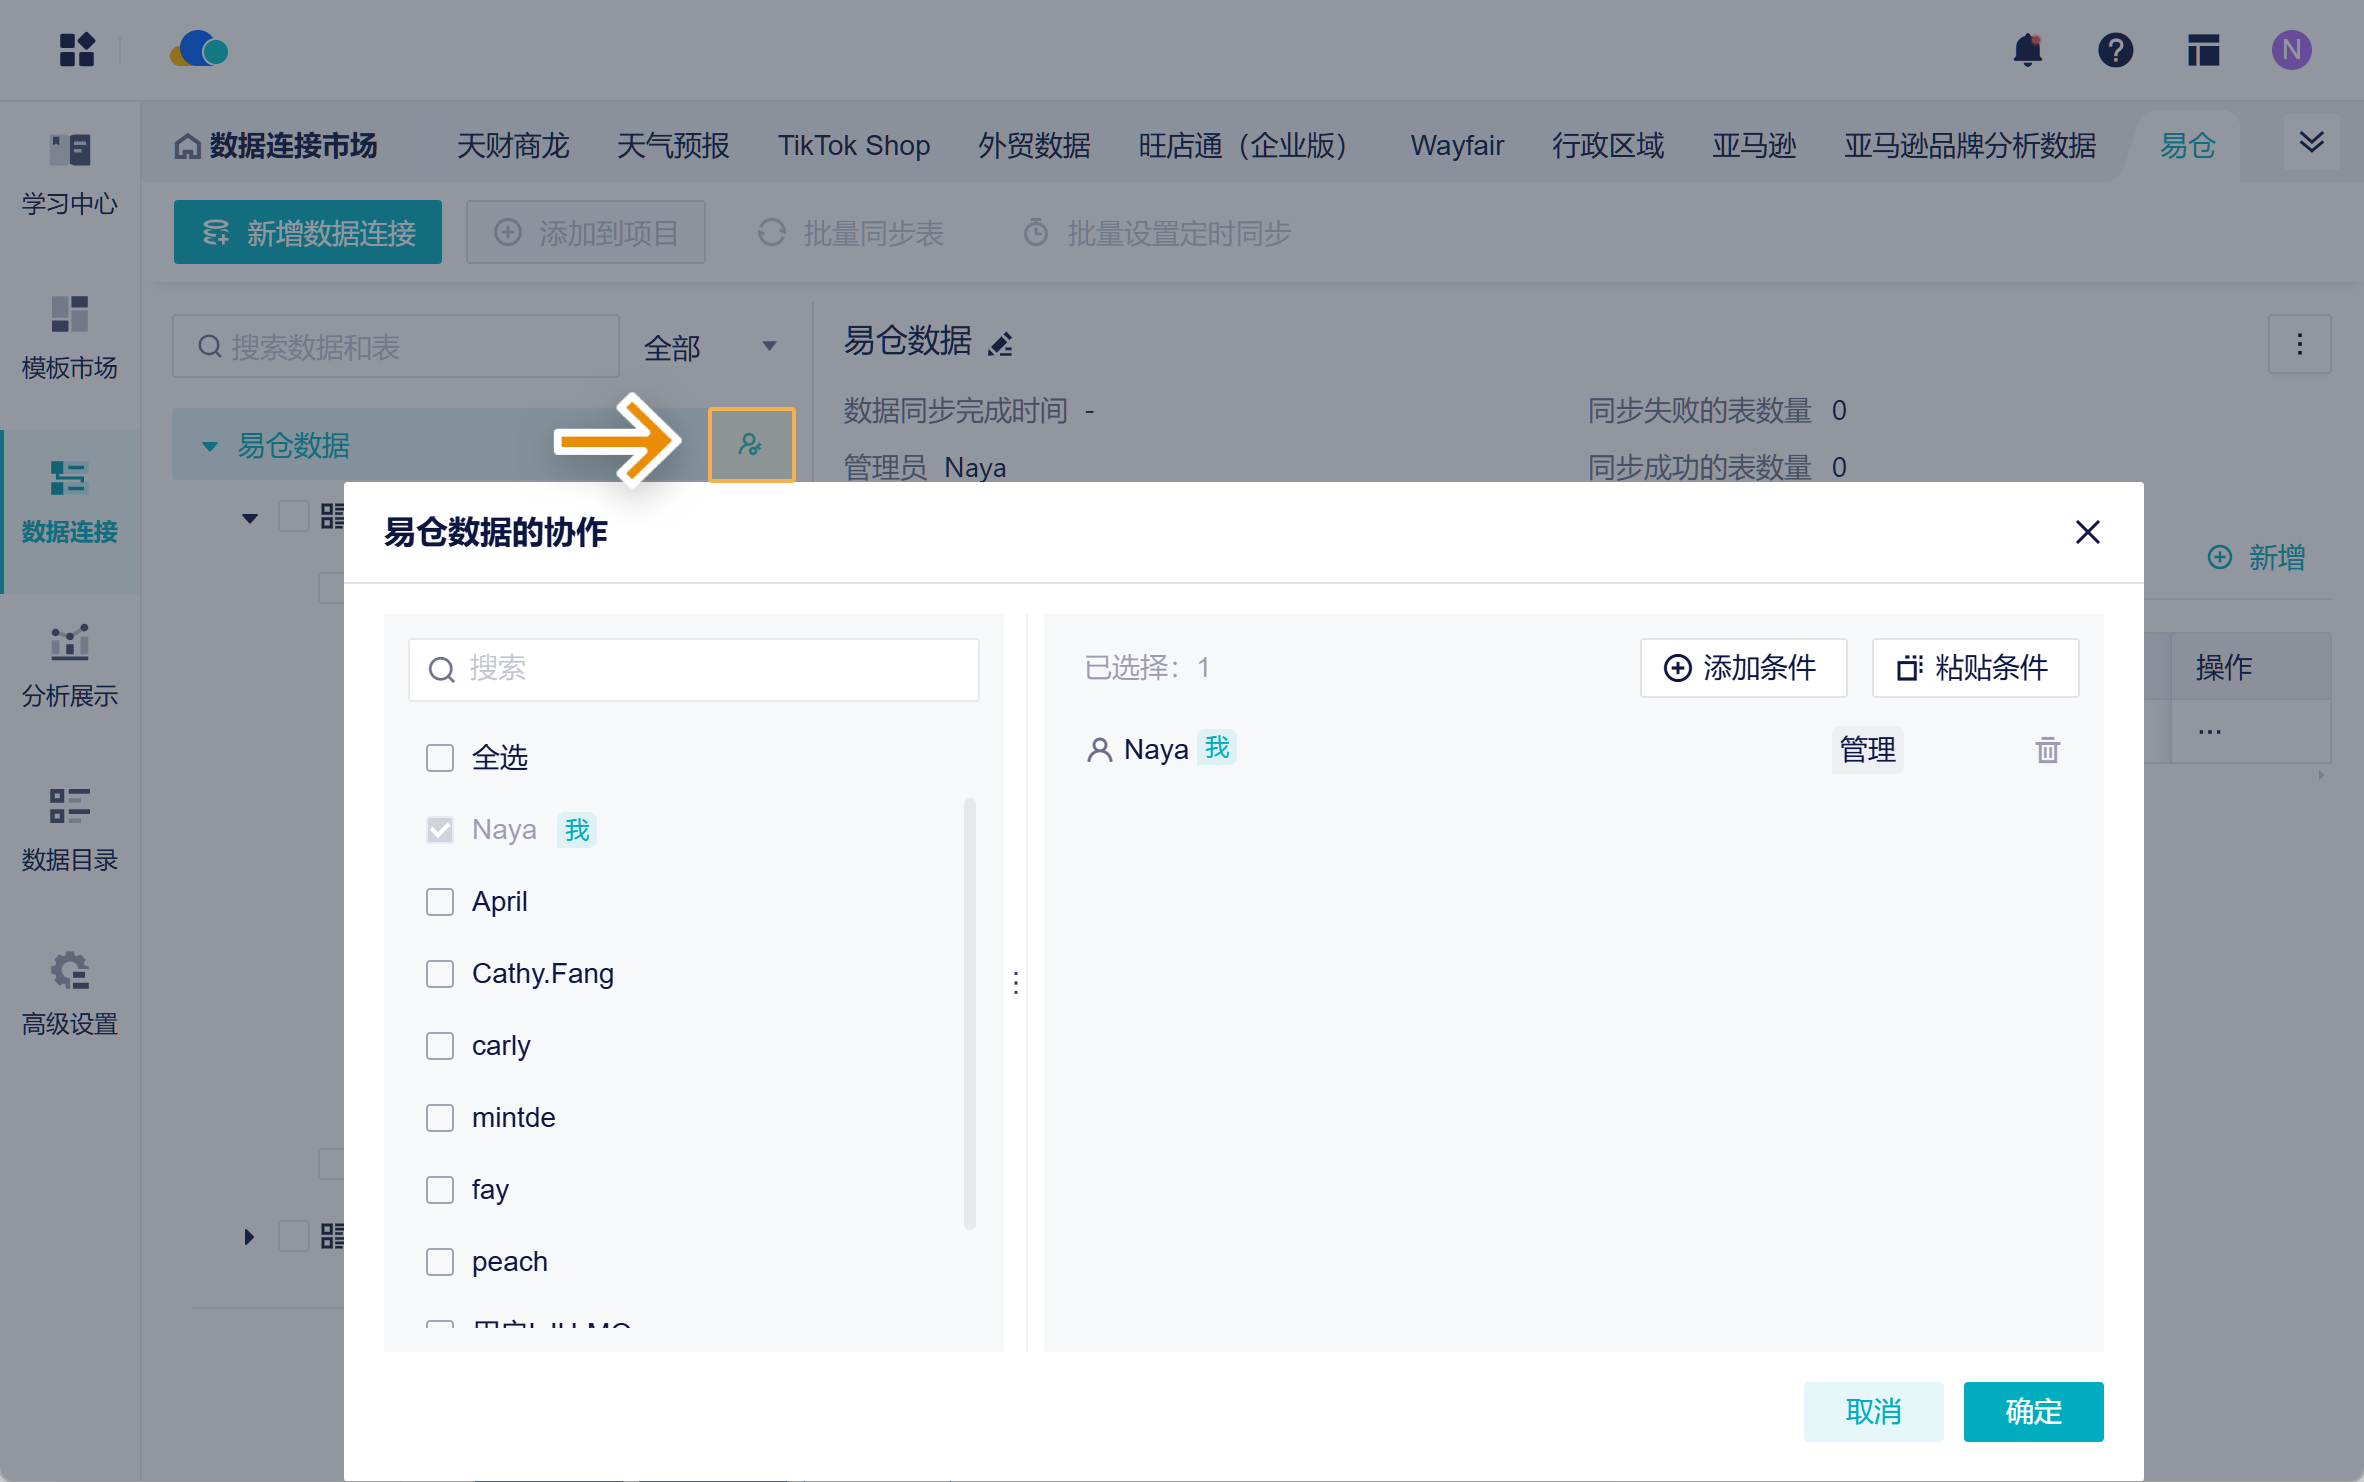Screen dimensions: 2364x1482
Task: Select the 易仓 tab
Action: pos(2188,146)
